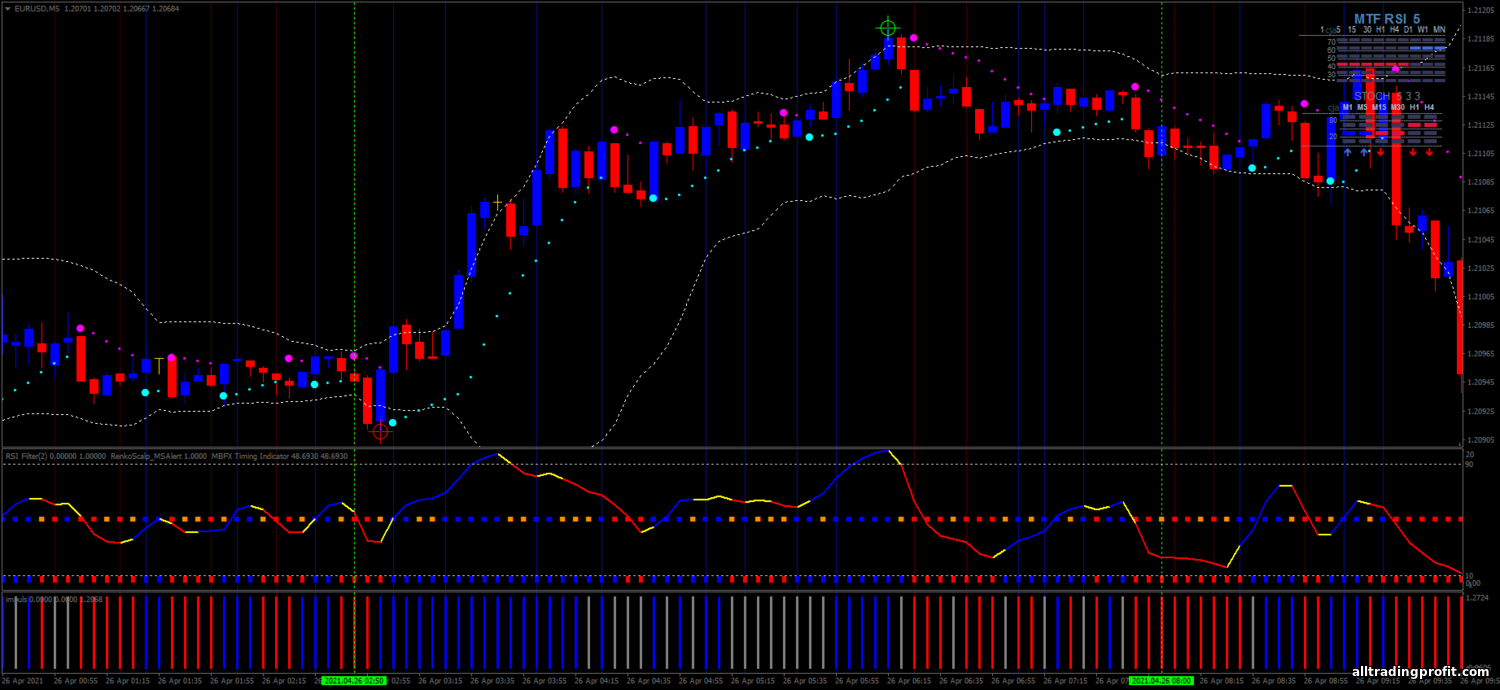Select the green 2021.04.26 02:50 time label
This screenshot has width=1500, height=690.
click(354, 680)
